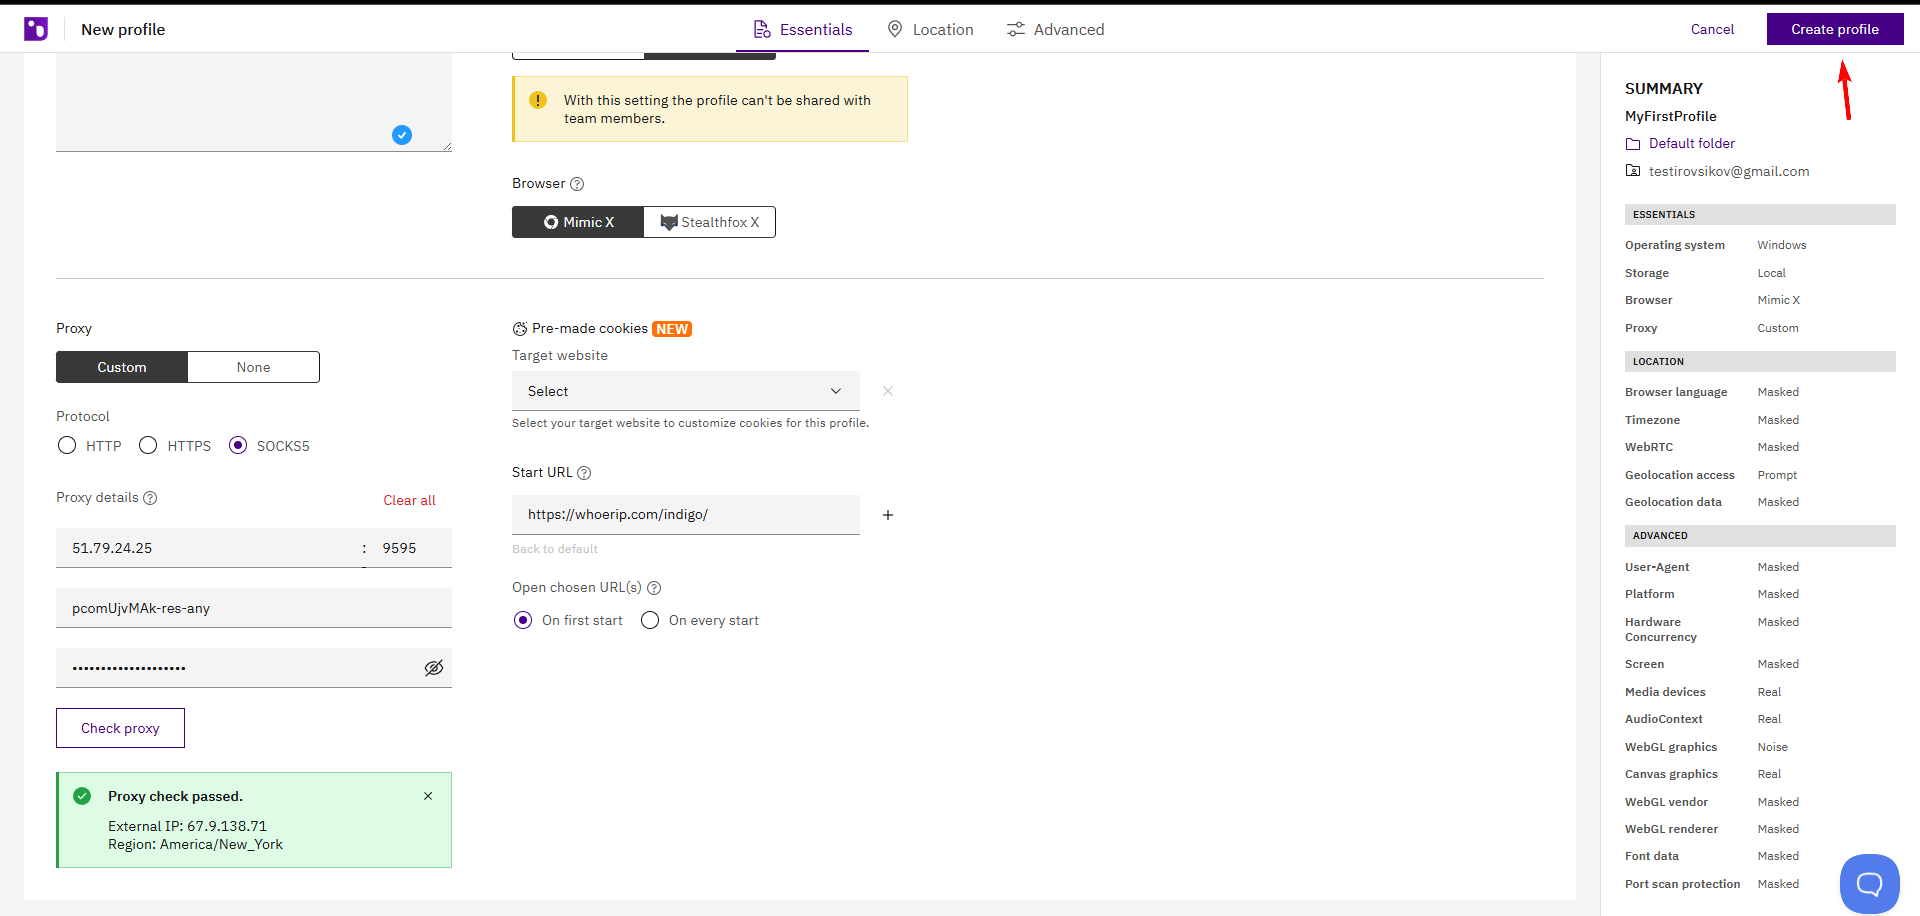1920x916 pixels.
Task: Clear target website with X icon
Action: point(887,391)
